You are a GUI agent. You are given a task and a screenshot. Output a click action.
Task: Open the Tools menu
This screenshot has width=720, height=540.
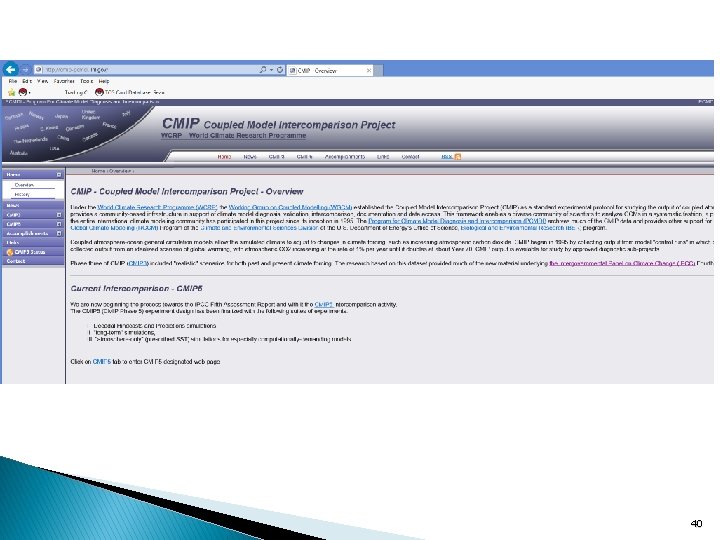pos(86,81)
